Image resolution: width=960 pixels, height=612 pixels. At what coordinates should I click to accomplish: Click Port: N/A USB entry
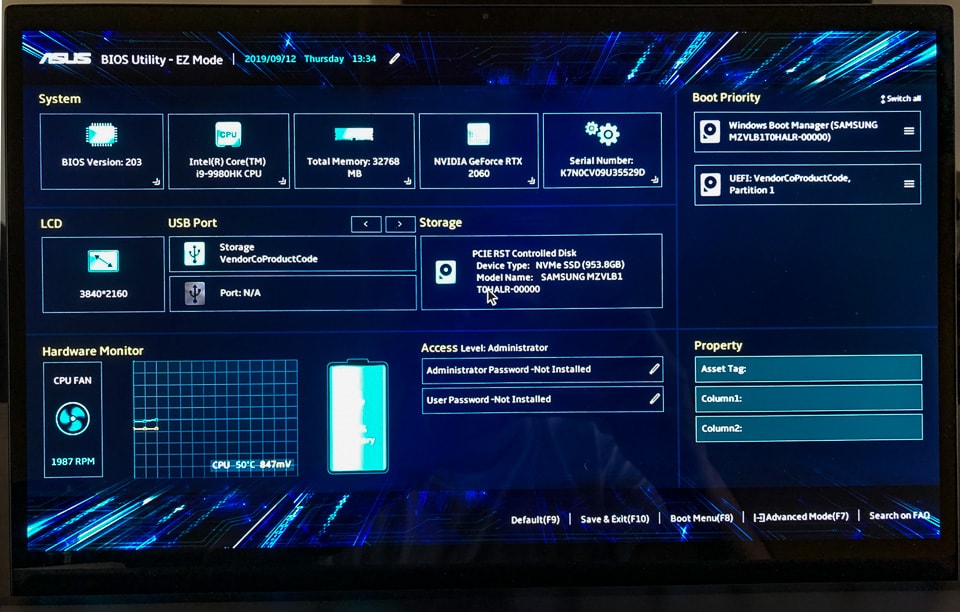(293, 294)
